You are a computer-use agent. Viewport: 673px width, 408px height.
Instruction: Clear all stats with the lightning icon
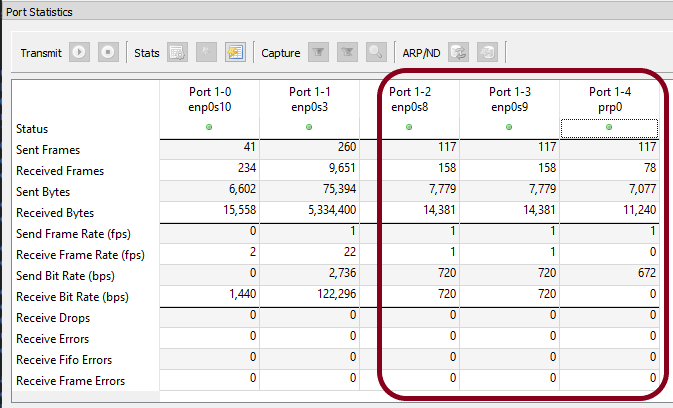click(x=236, y=52)
